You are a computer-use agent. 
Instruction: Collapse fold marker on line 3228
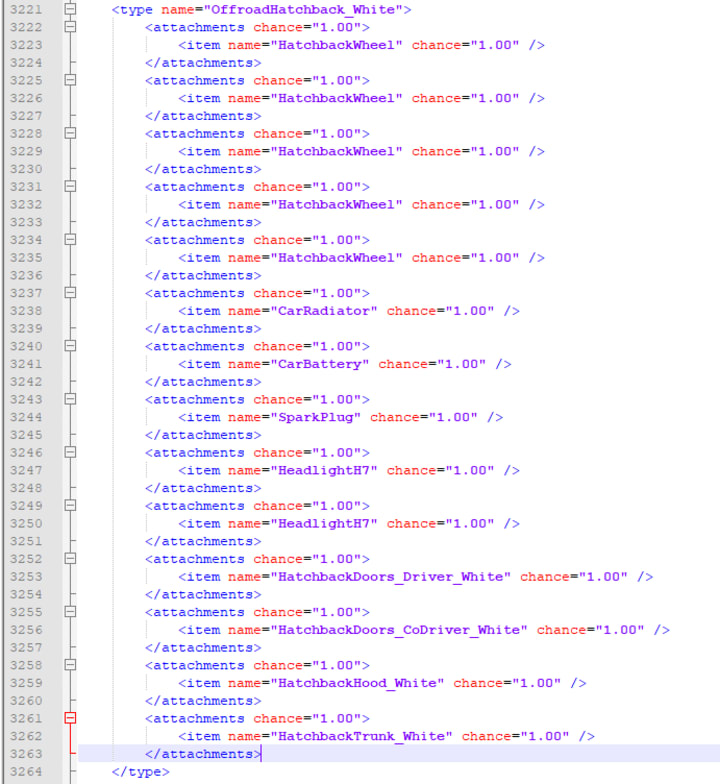(x=70, y=133)
